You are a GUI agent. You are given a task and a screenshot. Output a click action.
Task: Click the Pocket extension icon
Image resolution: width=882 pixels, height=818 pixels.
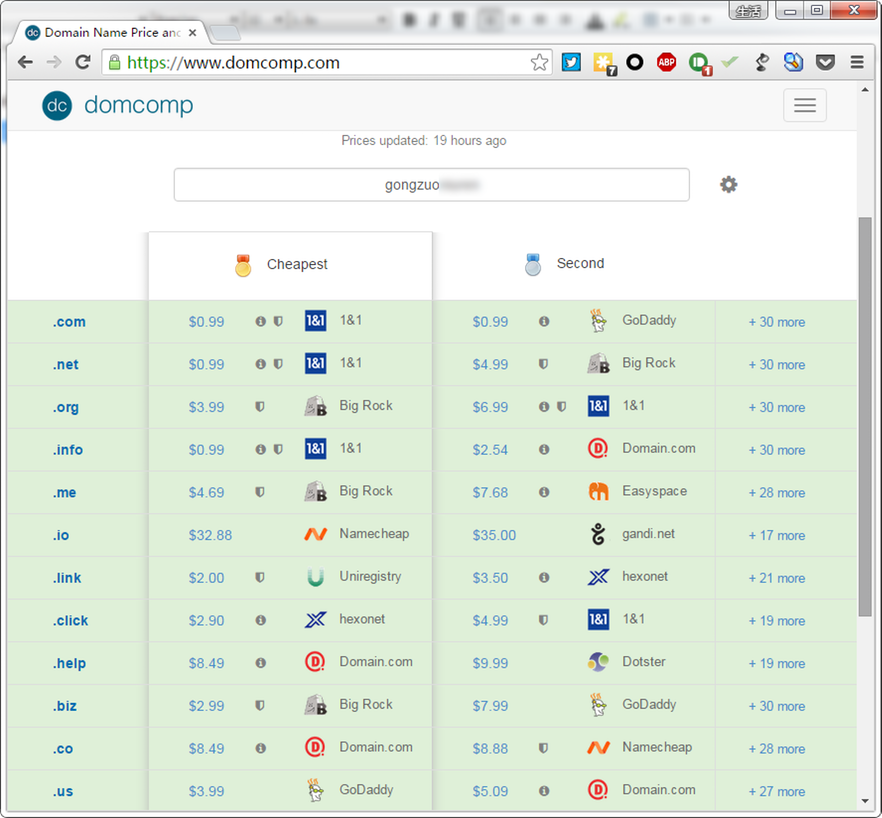point(825,62)
